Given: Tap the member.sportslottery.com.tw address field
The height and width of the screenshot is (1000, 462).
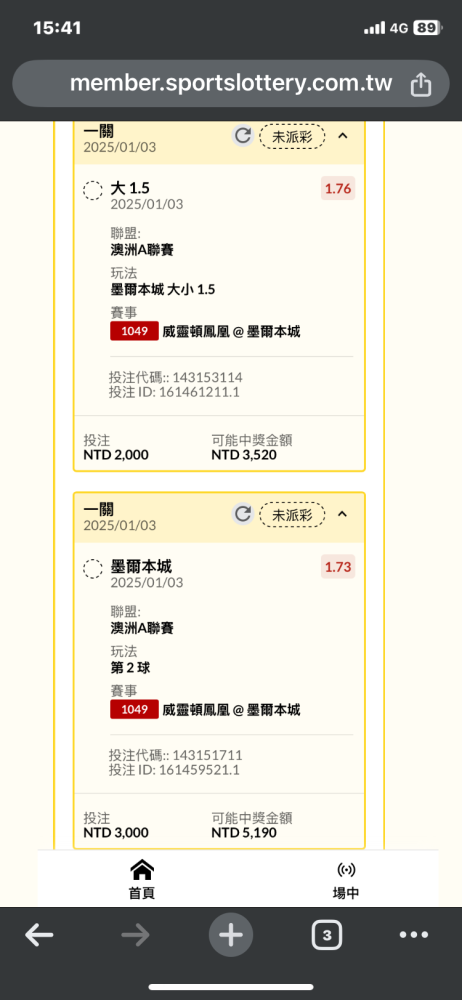Looking at the screenshot, I should [231, 84].
